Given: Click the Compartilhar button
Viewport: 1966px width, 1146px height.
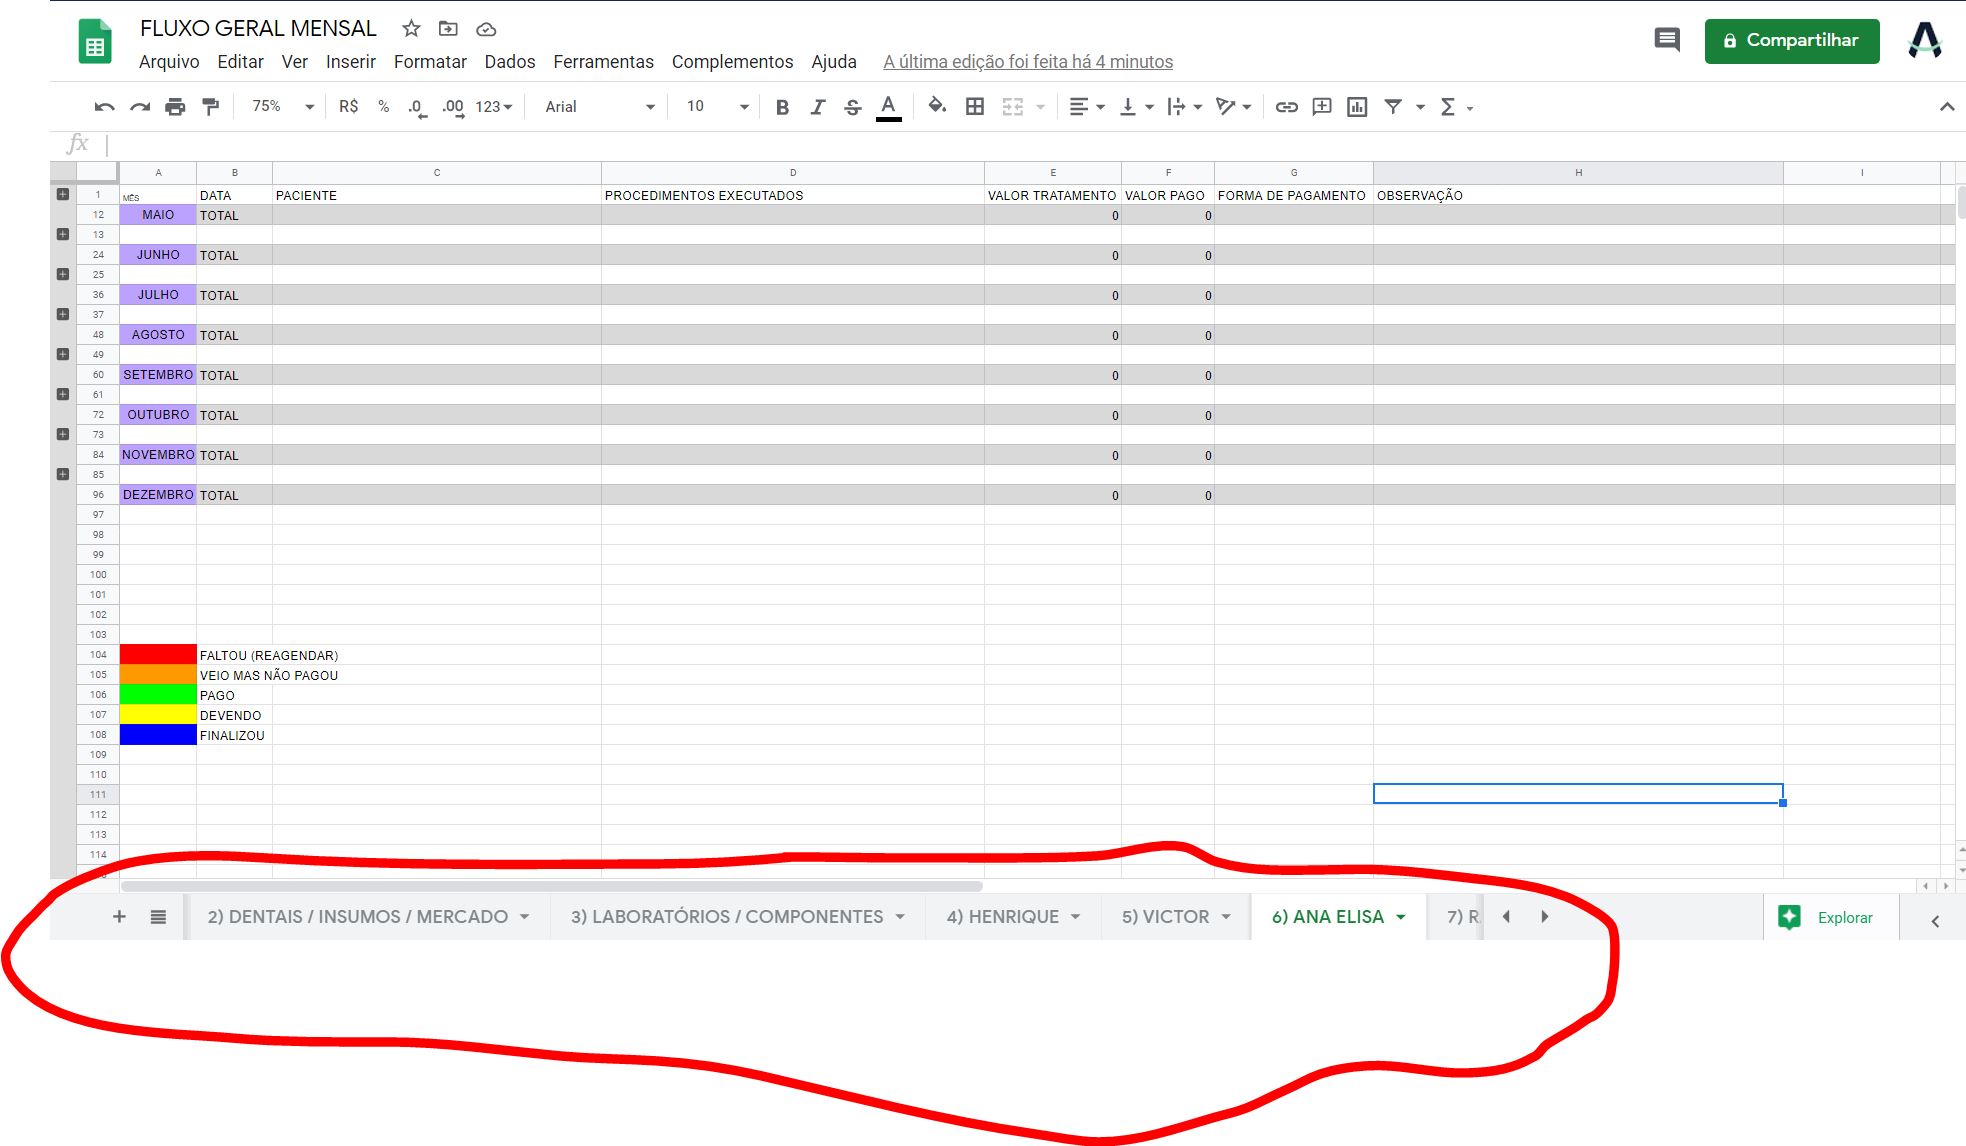Looking at the screenshot, I should (1791, 41).
